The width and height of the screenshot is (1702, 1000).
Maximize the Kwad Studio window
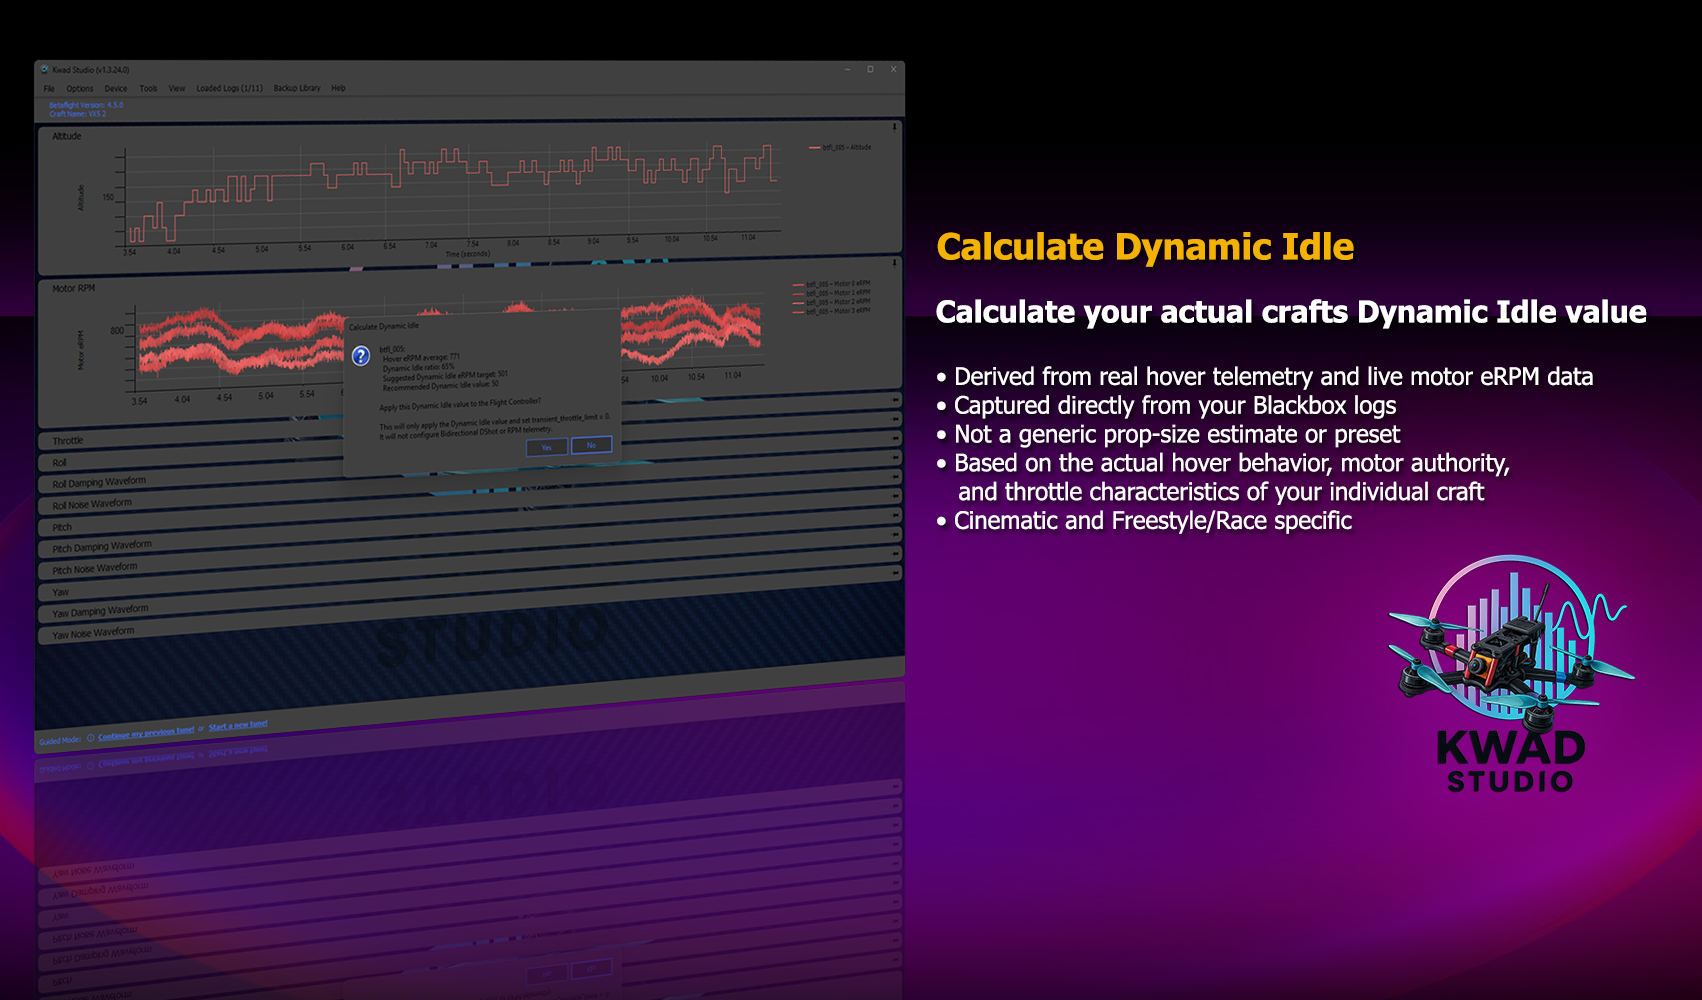[870, 70]
